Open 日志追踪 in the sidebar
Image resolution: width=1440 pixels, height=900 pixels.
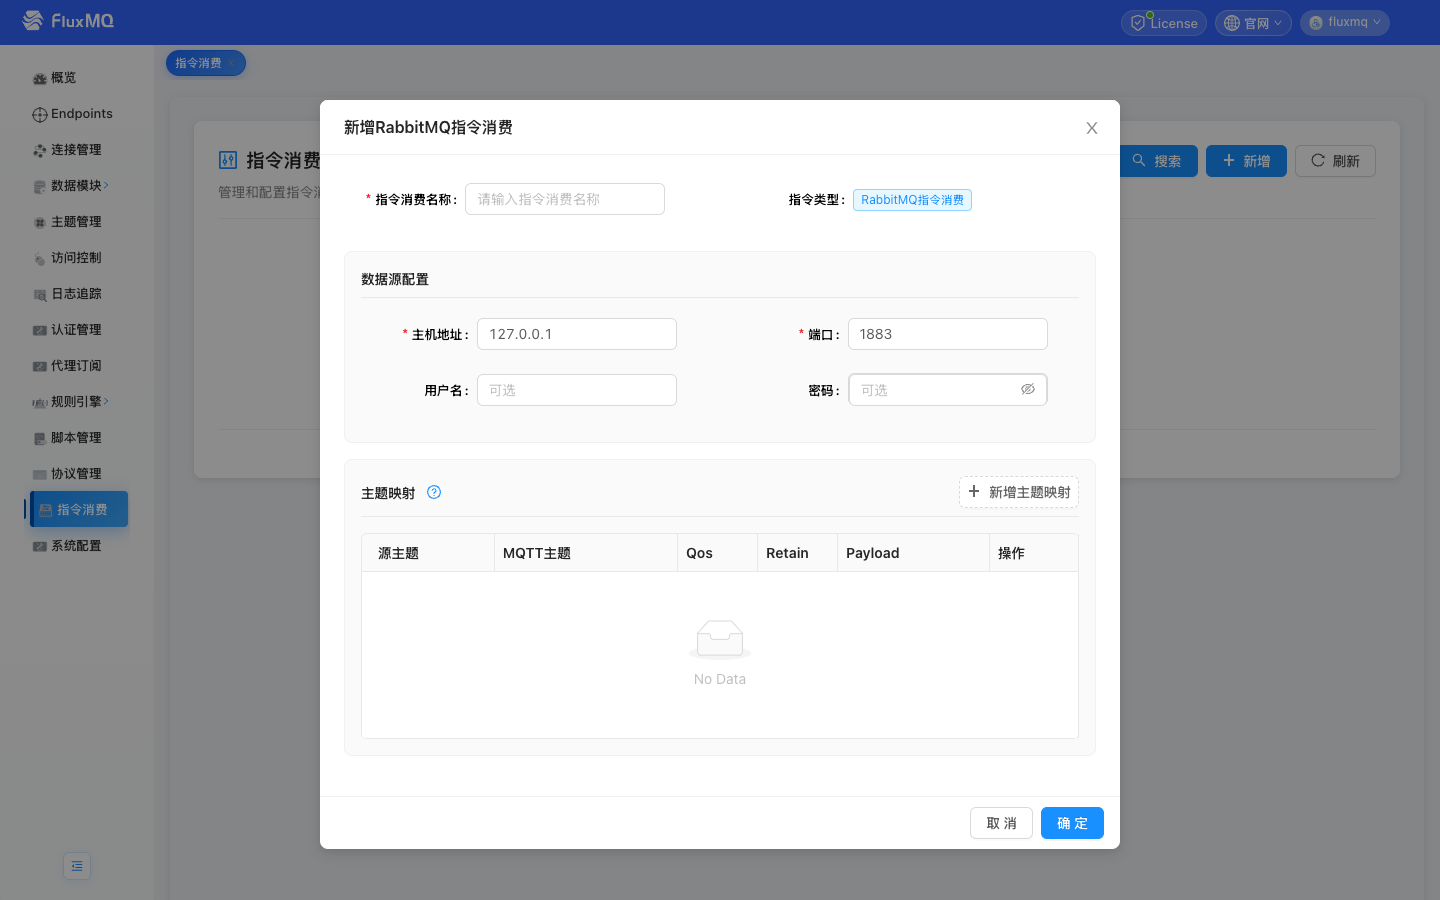[77, 294]
